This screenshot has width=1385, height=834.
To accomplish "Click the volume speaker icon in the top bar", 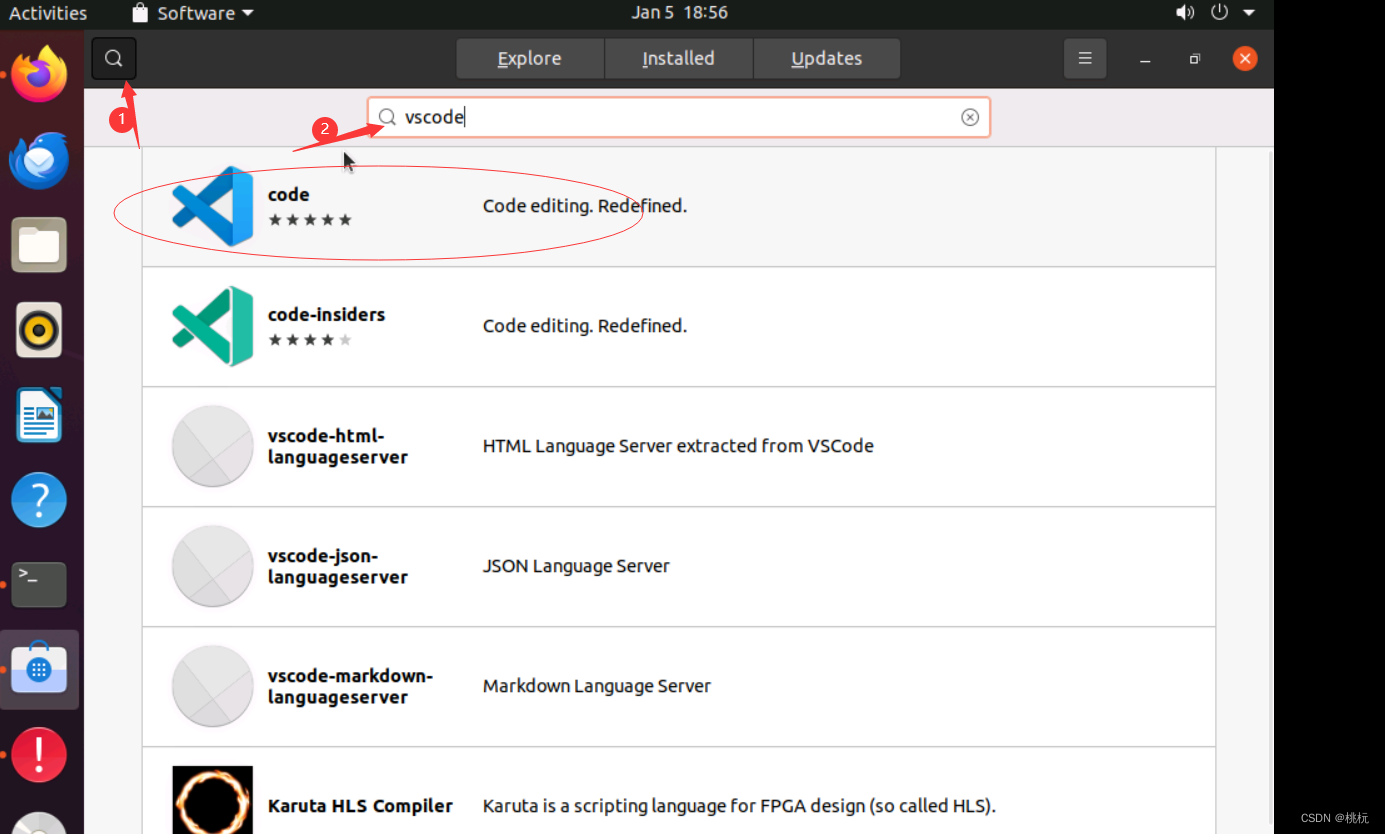I will pos(1185,12).
